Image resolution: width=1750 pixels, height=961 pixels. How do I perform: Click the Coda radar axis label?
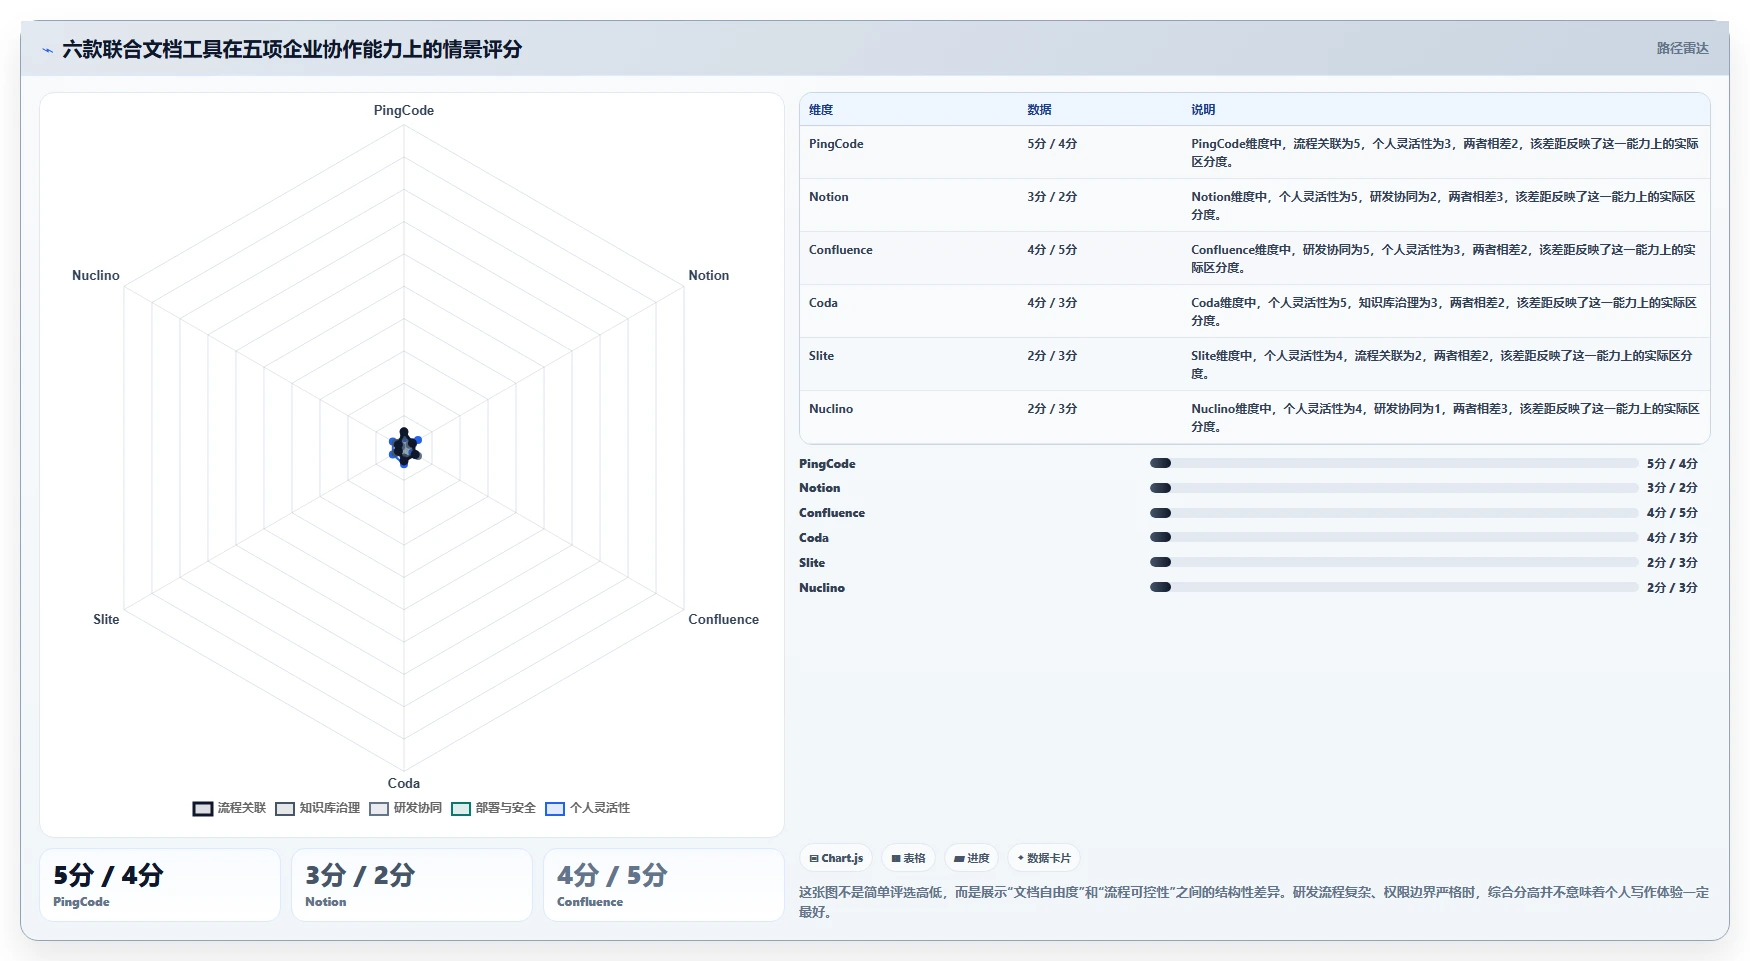[x=404, y=784]
